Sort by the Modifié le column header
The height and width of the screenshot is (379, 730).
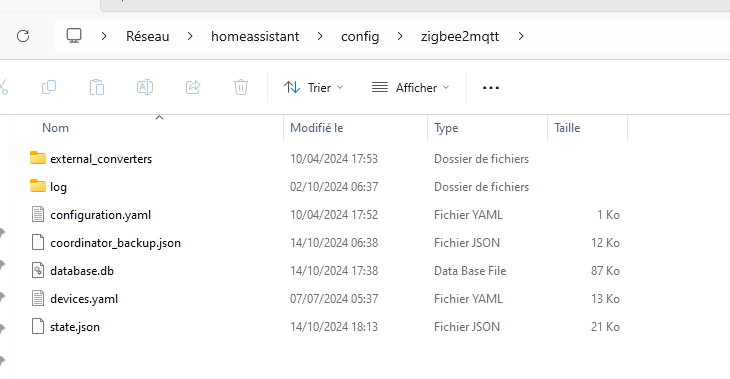(317, 128)
